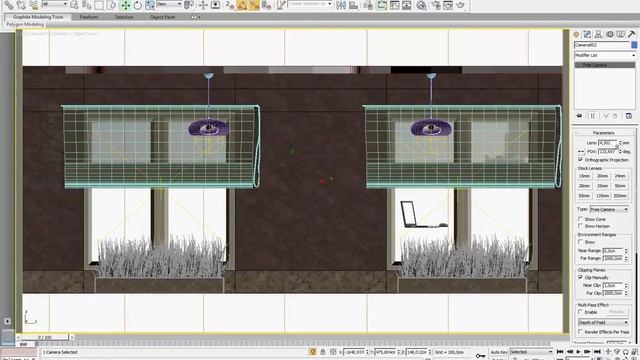
Task: Click the Render Production teapot icon
Action: click(460, 5)
